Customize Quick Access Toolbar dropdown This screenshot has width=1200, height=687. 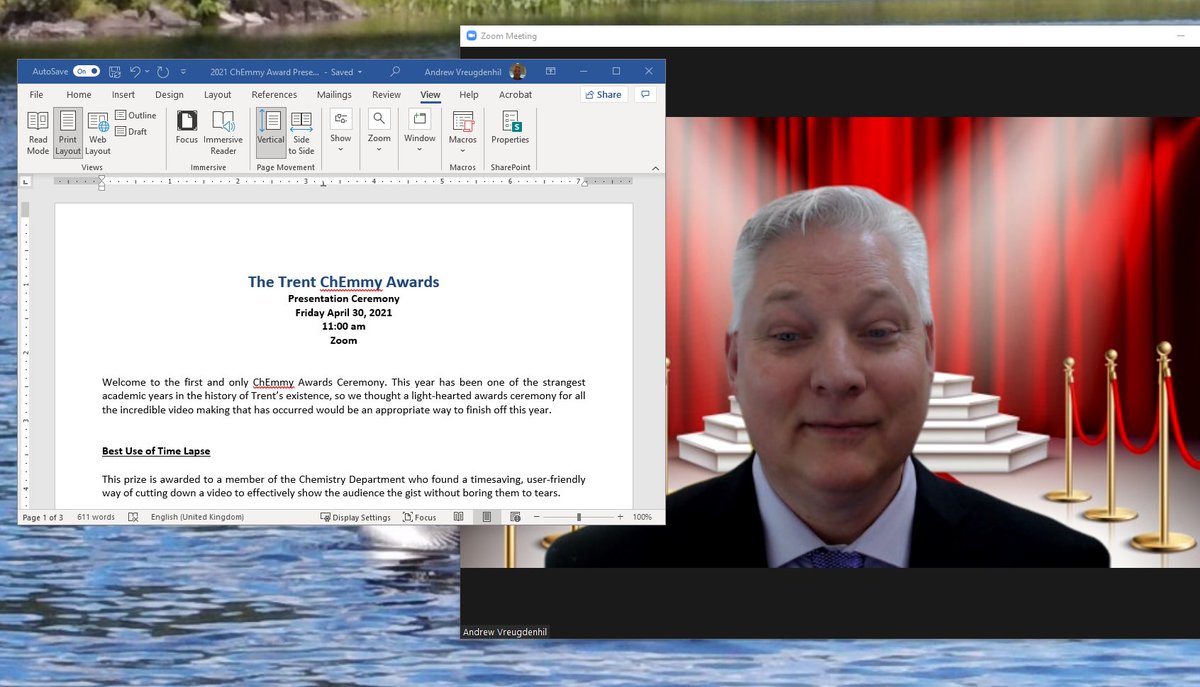point(183,72)
